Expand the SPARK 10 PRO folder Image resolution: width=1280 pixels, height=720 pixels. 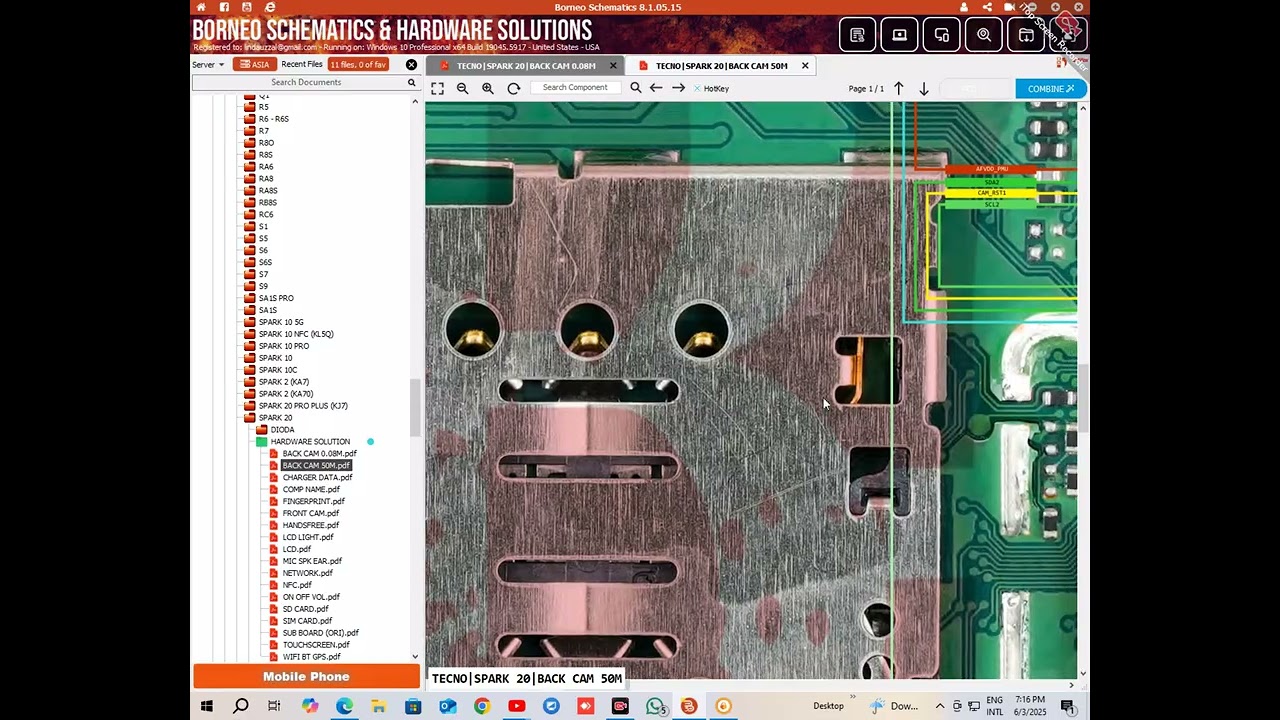point(250,345)
